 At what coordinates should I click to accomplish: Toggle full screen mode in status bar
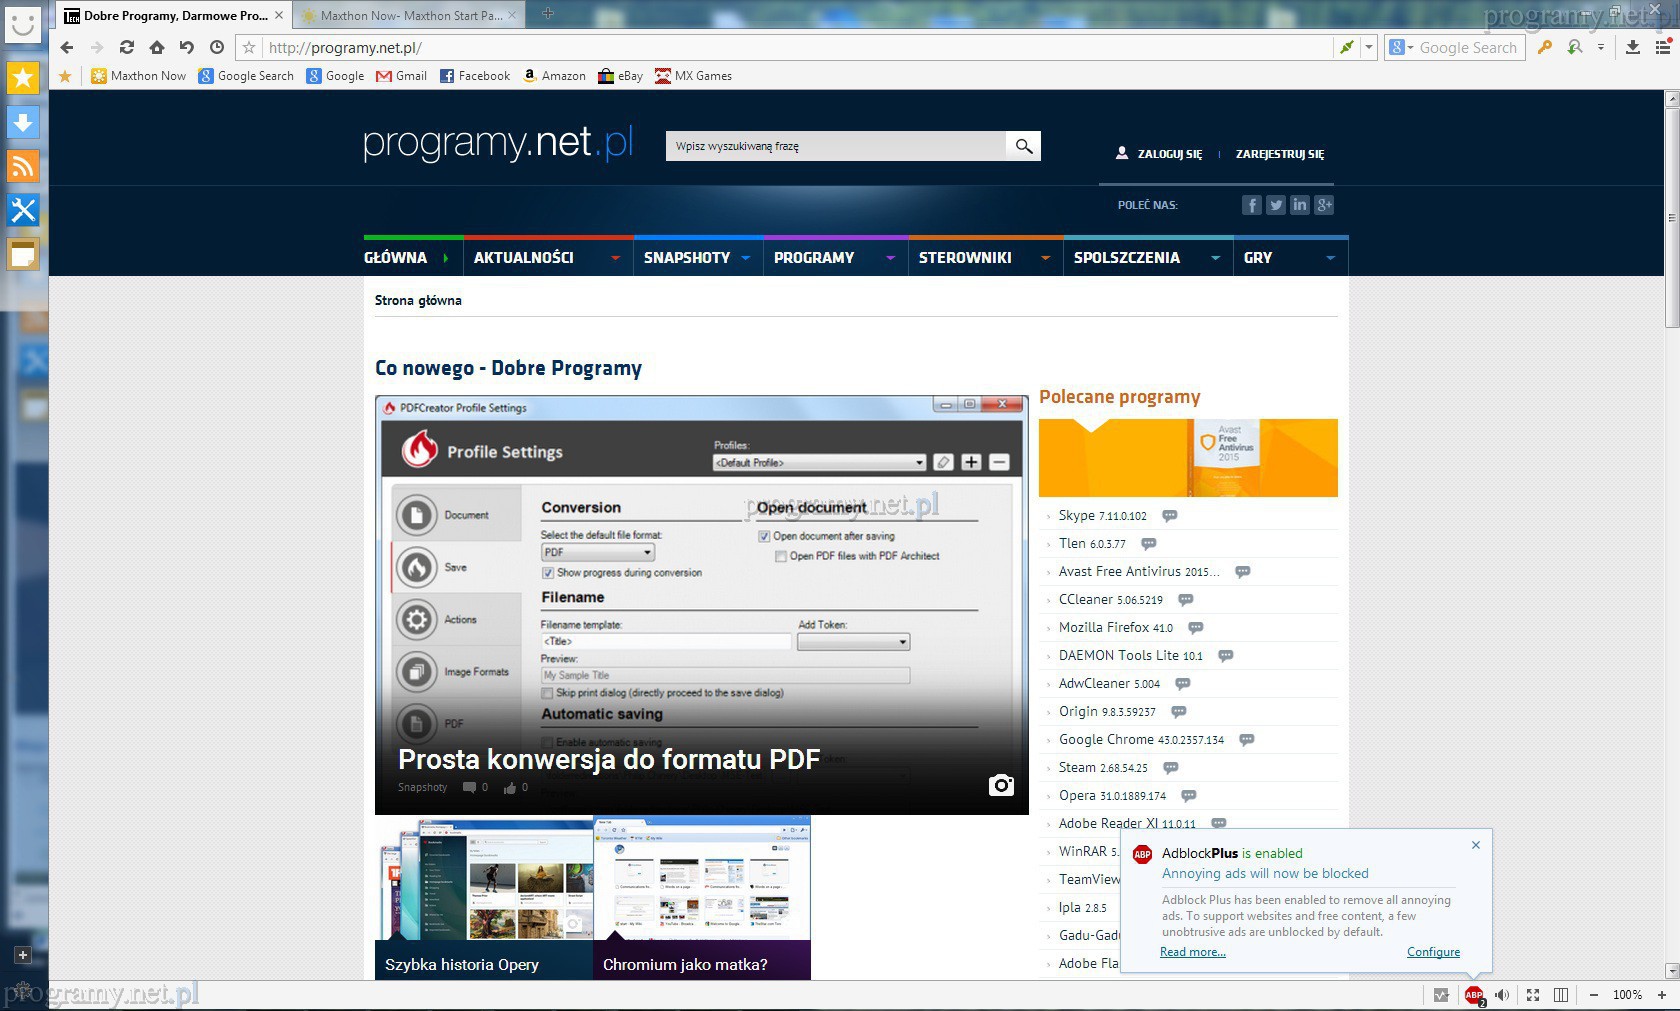[x=1532, y=995]
